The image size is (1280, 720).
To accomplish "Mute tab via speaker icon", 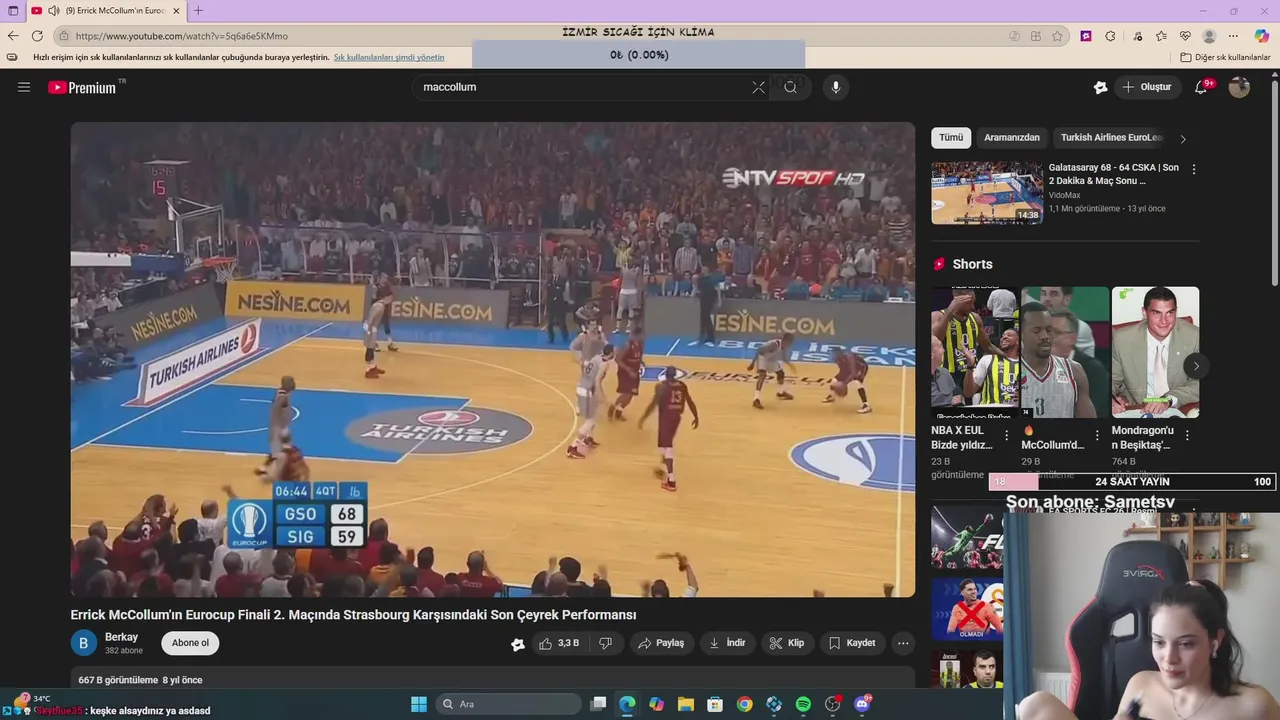I will (x=53, y=11).
